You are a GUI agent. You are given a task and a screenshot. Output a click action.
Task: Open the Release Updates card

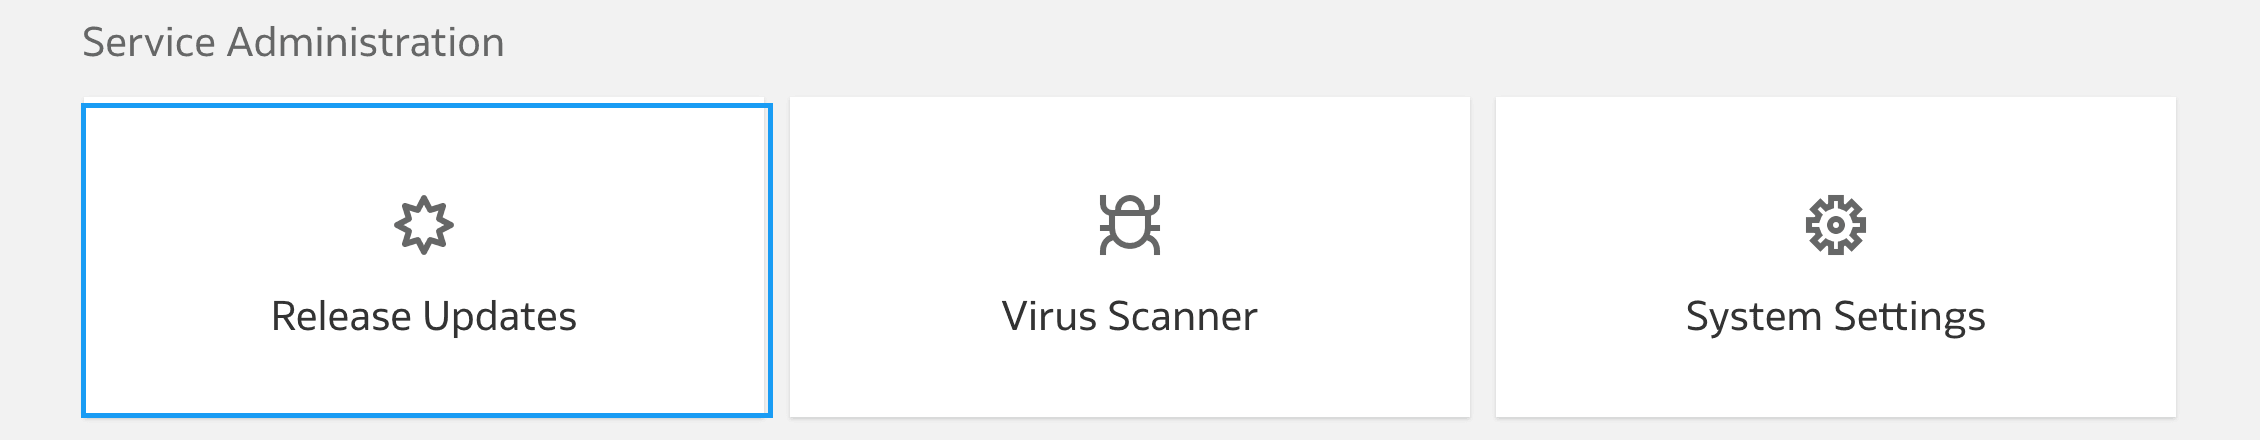(427, 260)
